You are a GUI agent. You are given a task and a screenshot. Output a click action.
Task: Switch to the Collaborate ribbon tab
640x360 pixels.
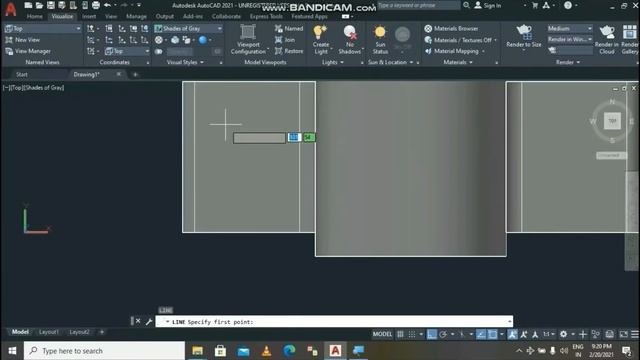226,17
